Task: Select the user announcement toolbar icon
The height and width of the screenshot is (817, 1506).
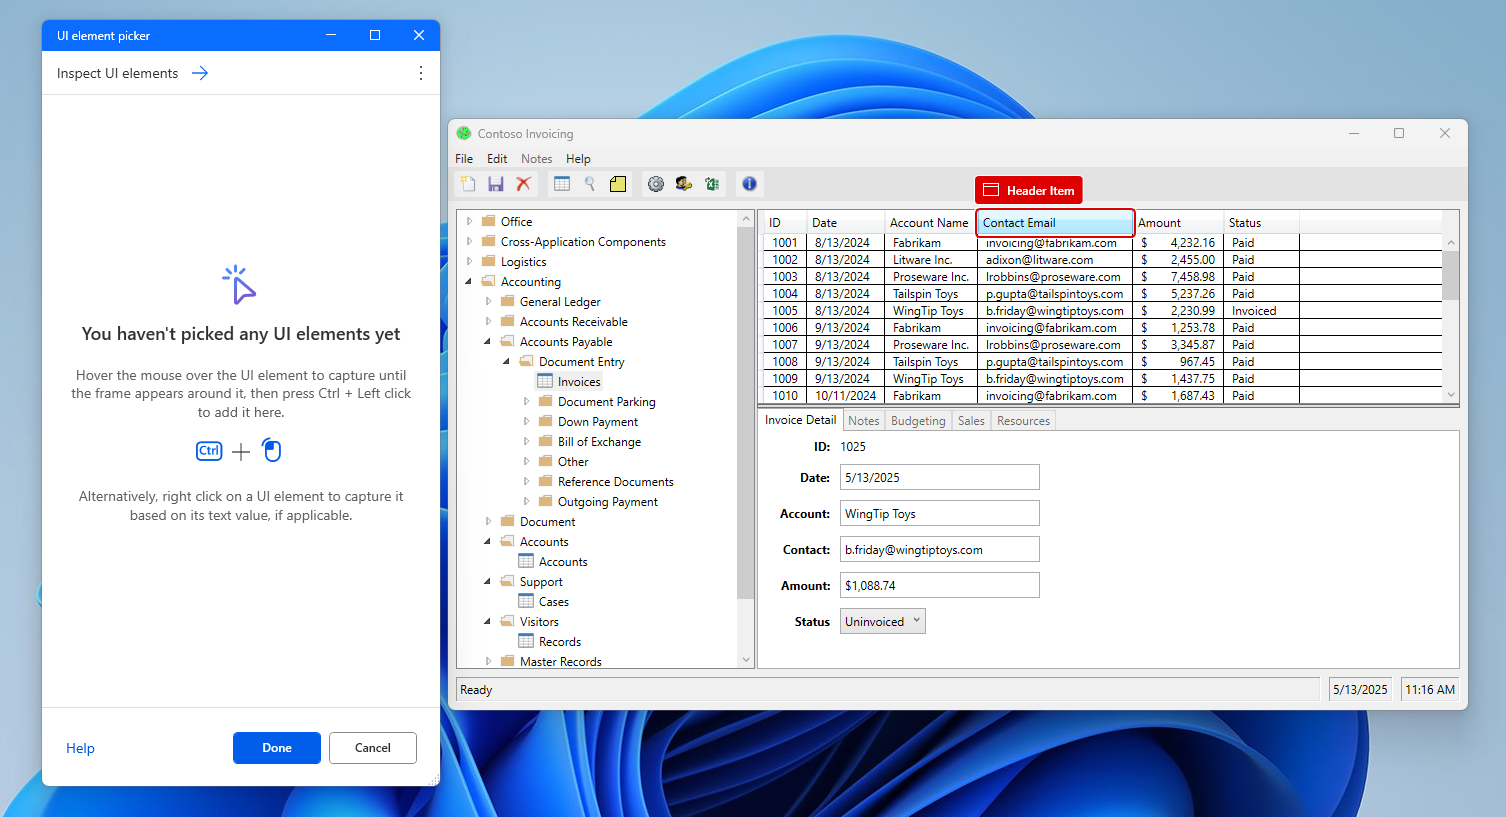Action: tap(684, 184)
